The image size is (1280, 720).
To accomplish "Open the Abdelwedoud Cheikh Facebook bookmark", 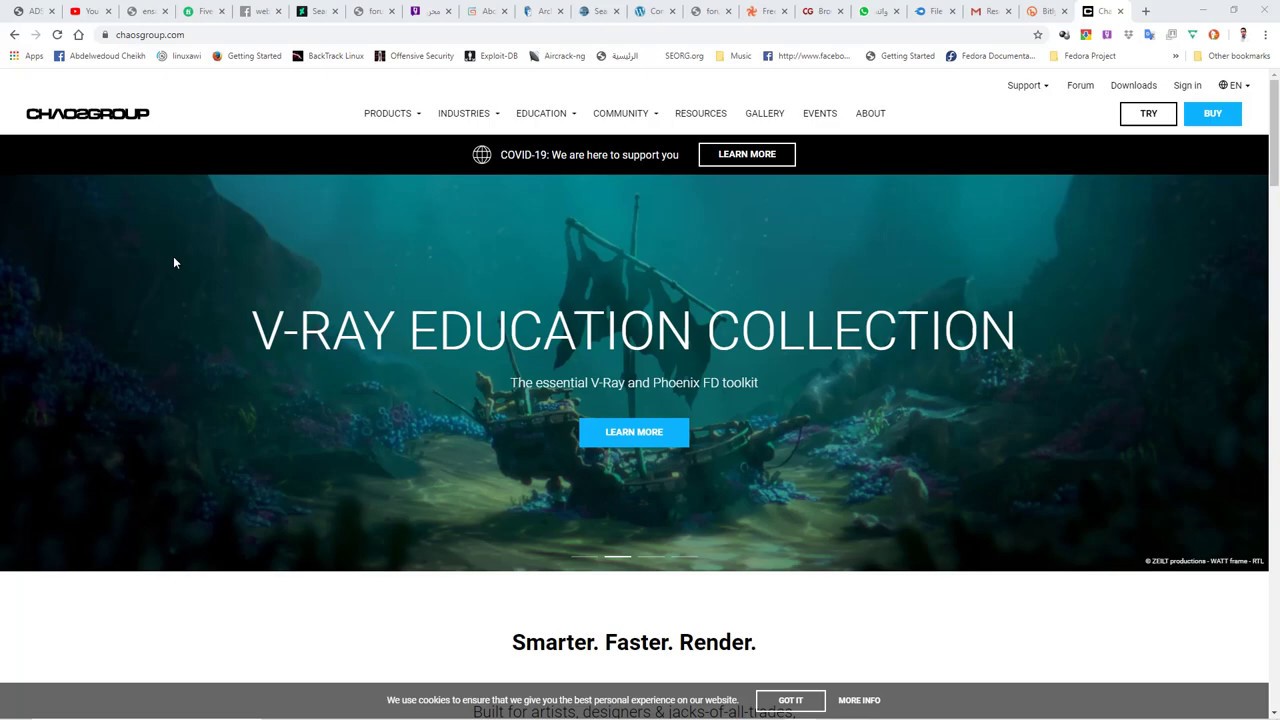I will tap(99, 56).
